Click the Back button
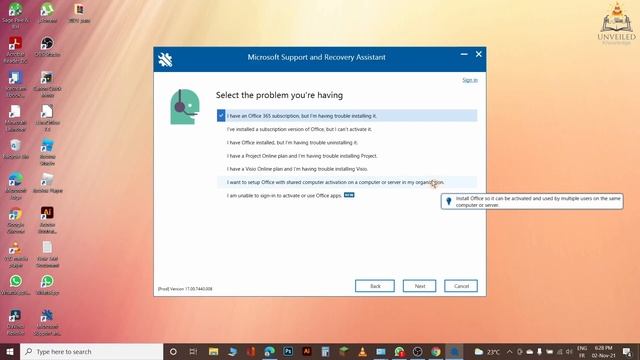Screen dimensions: 640x360 pyautogui.click(x=375, y=286)
